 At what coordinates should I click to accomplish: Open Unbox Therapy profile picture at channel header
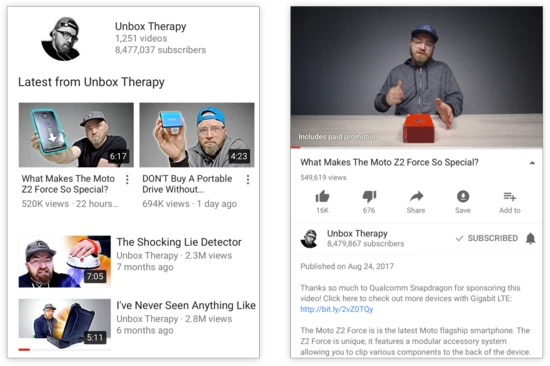[x=62, y=39]
